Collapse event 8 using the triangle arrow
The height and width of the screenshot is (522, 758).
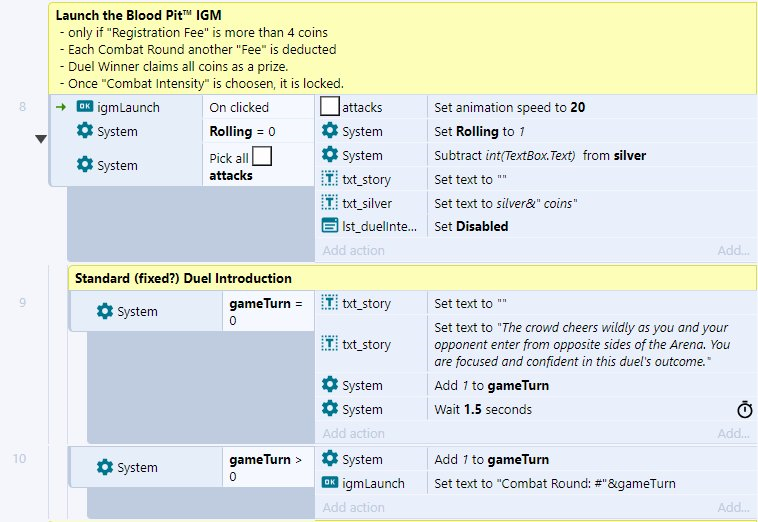pyautogui.click(x=41, y=139)
